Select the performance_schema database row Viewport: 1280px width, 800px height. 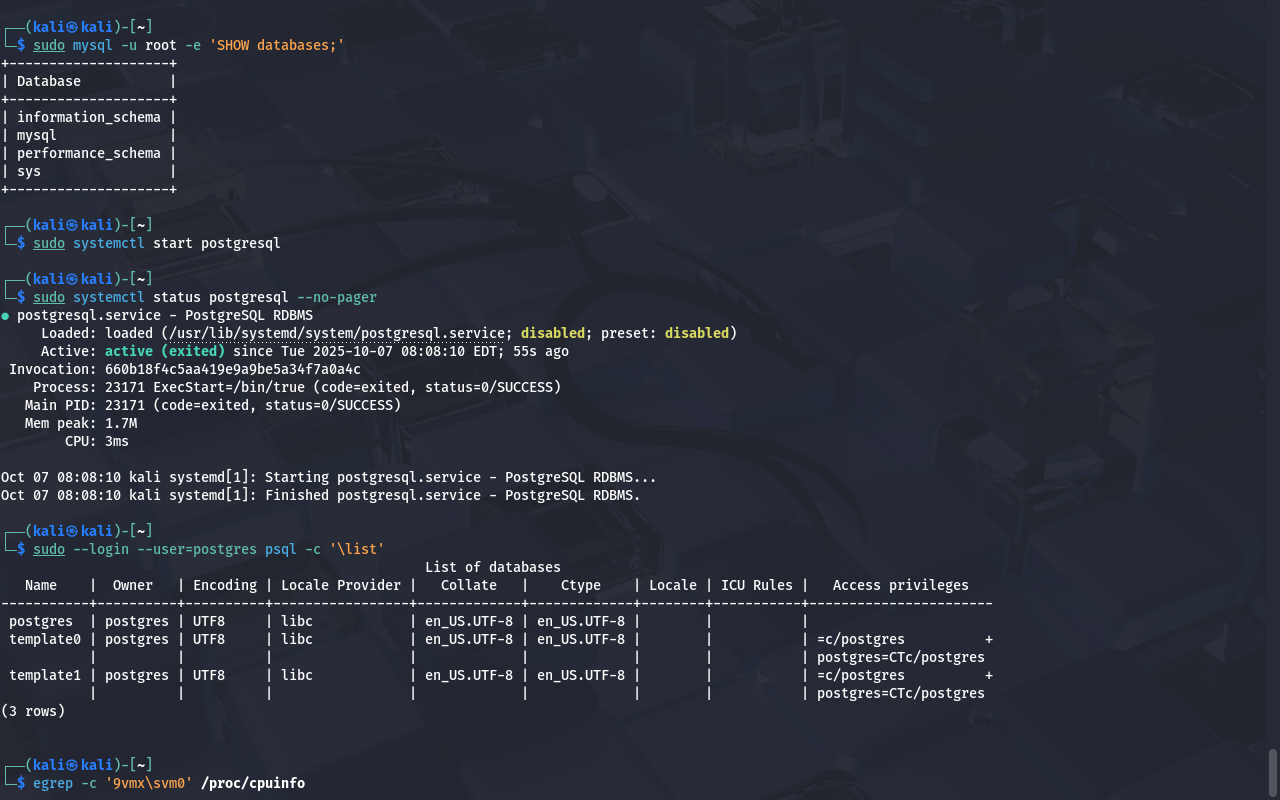(88, 153)
